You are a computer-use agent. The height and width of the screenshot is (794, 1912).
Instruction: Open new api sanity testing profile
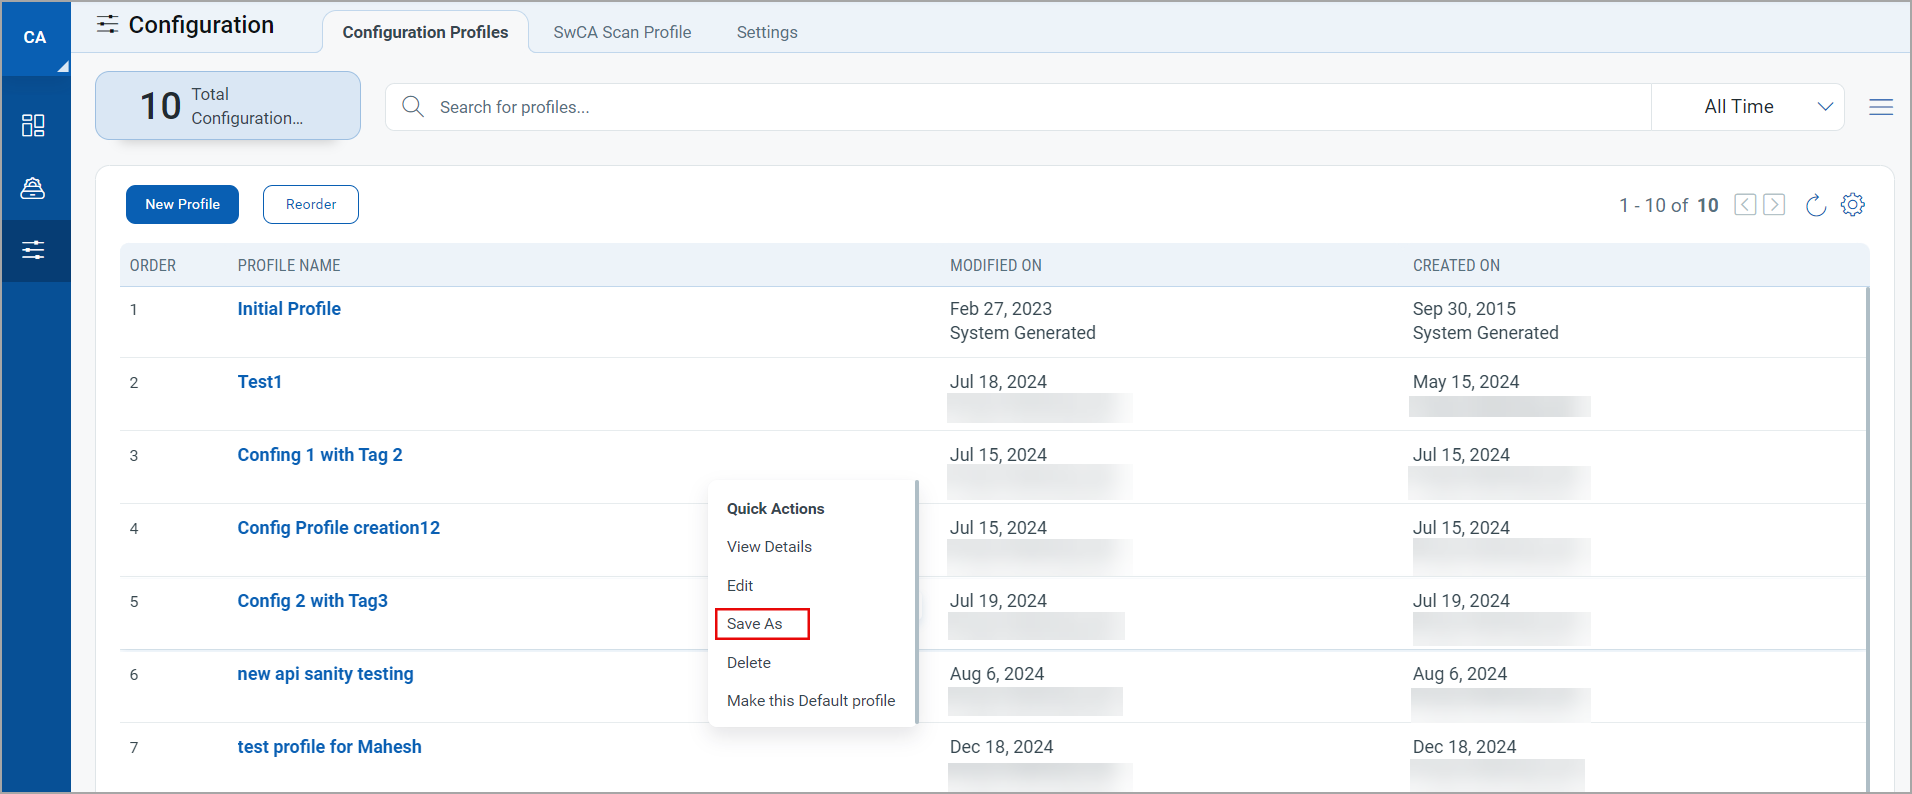click(x=325, y=674)
